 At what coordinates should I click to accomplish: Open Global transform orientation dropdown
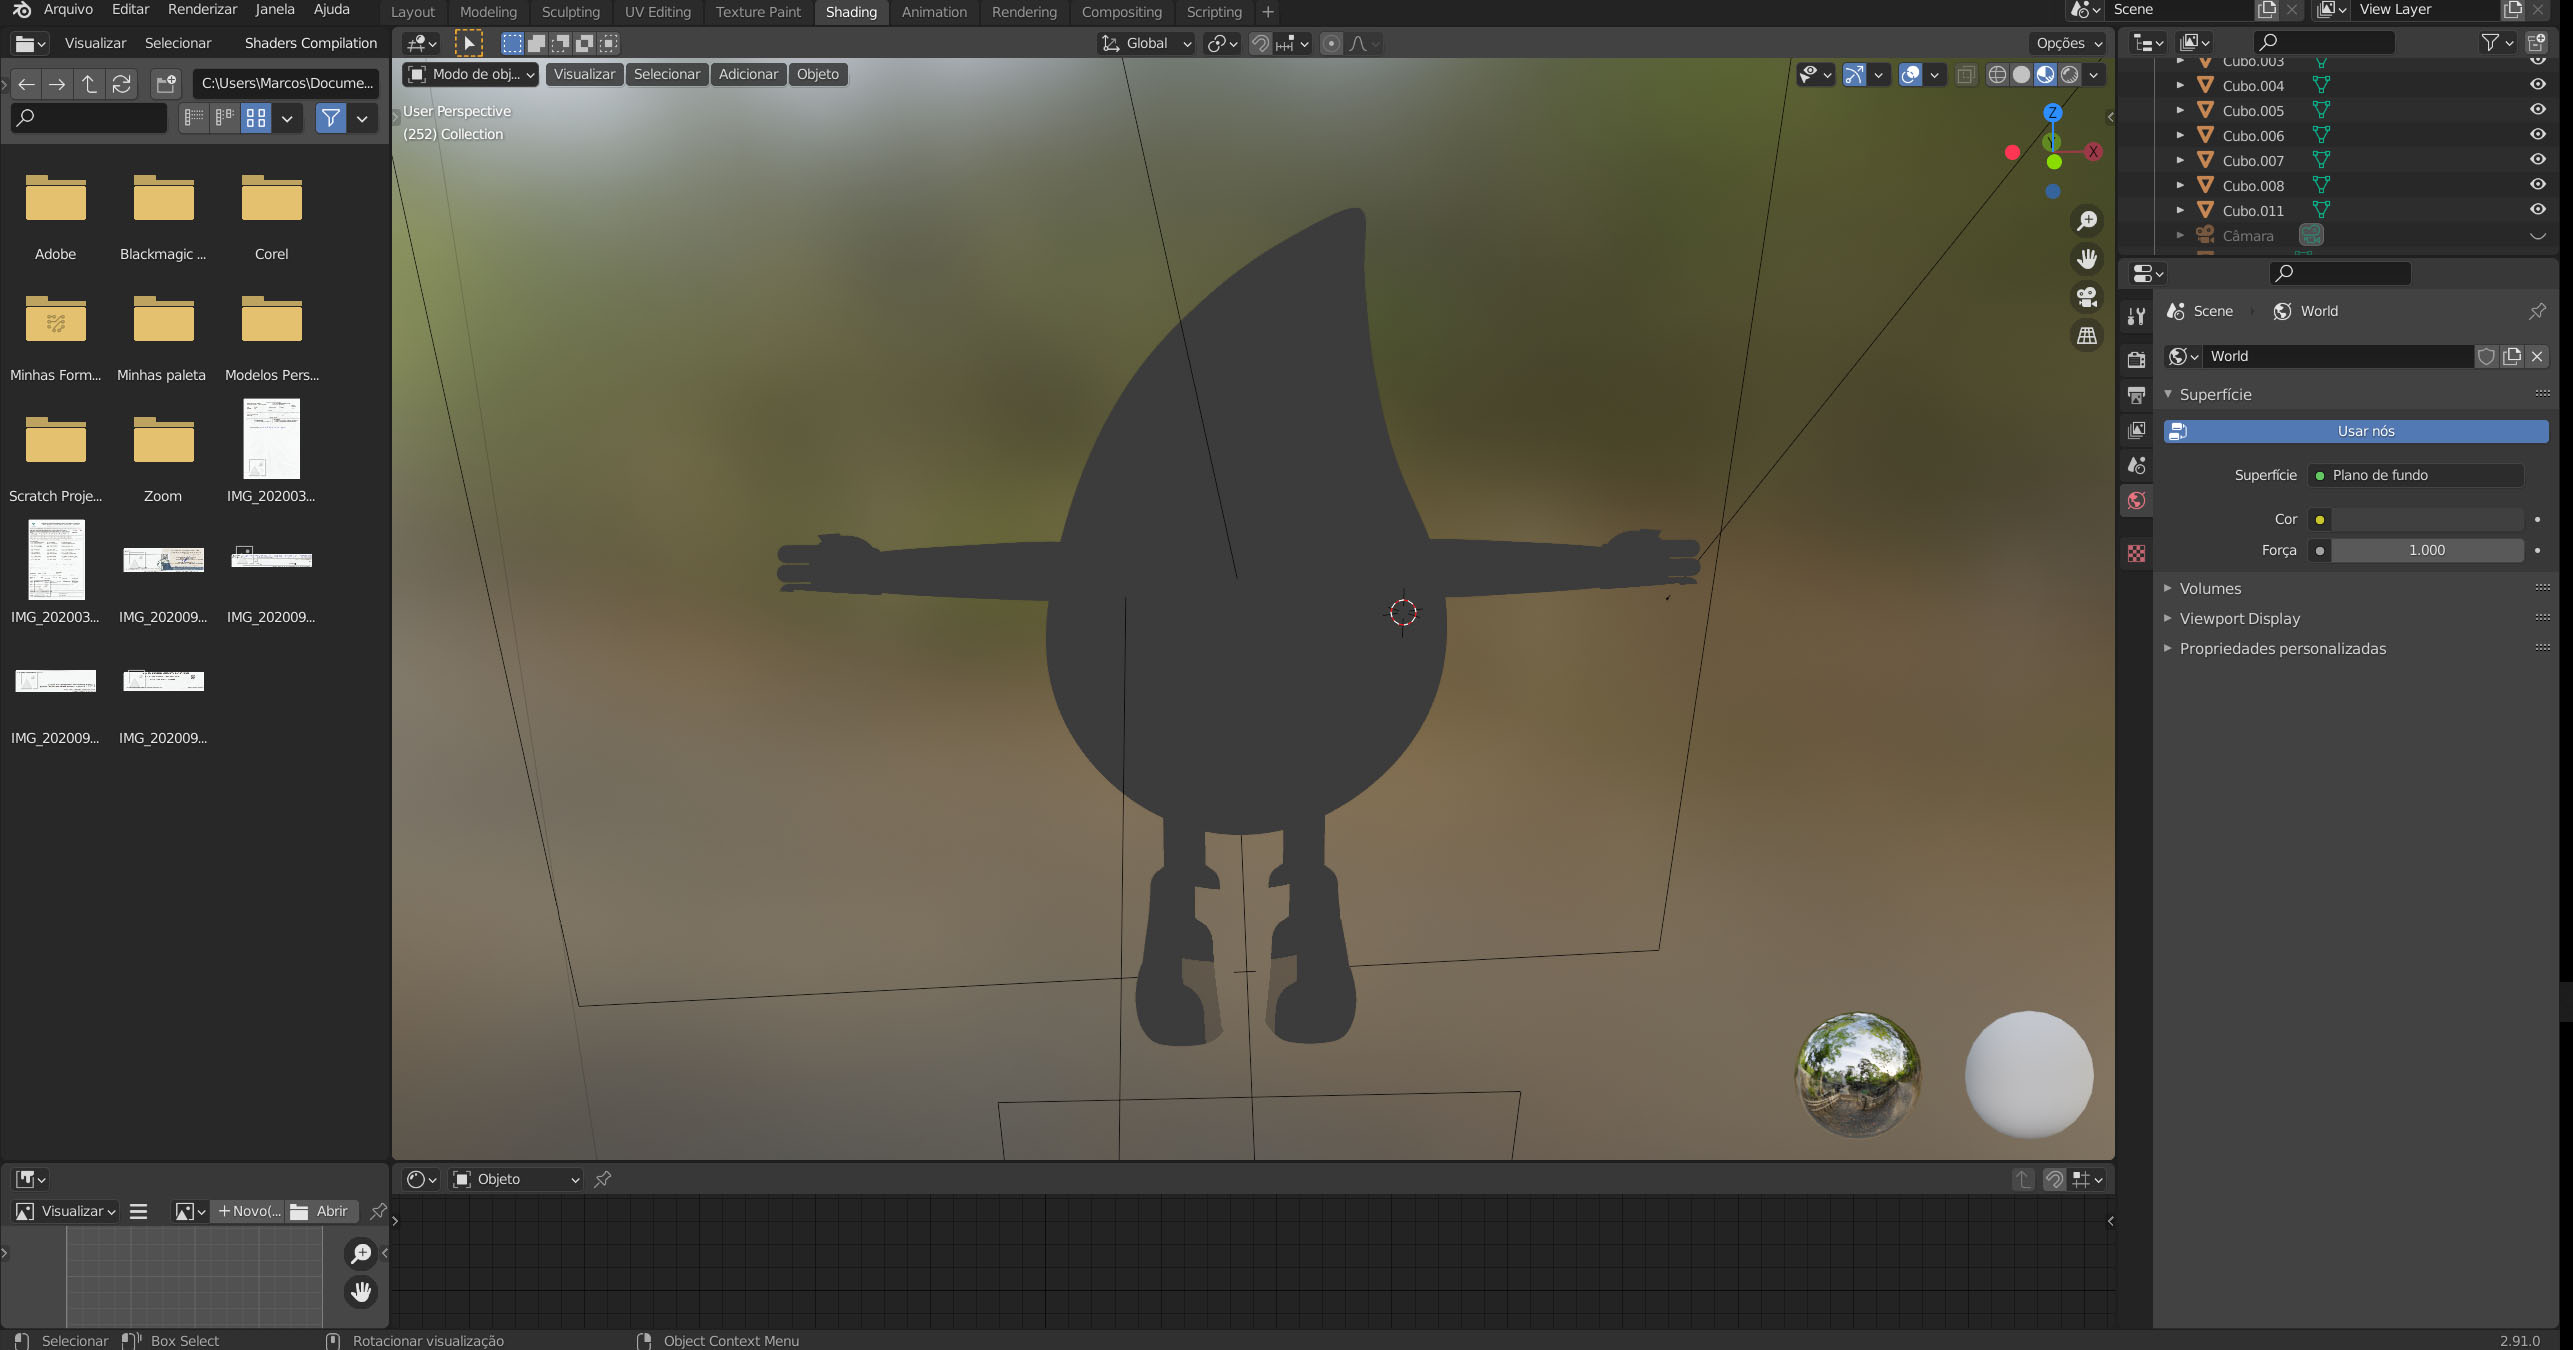(x=1146, y=43)
